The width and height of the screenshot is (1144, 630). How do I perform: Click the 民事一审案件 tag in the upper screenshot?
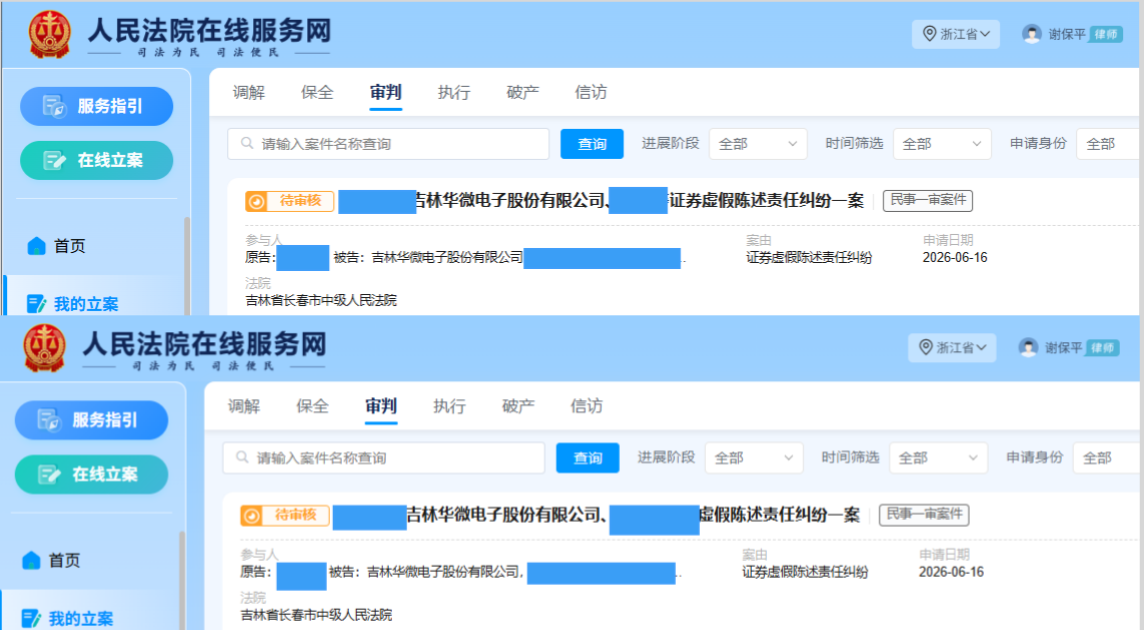click(928, 200)
